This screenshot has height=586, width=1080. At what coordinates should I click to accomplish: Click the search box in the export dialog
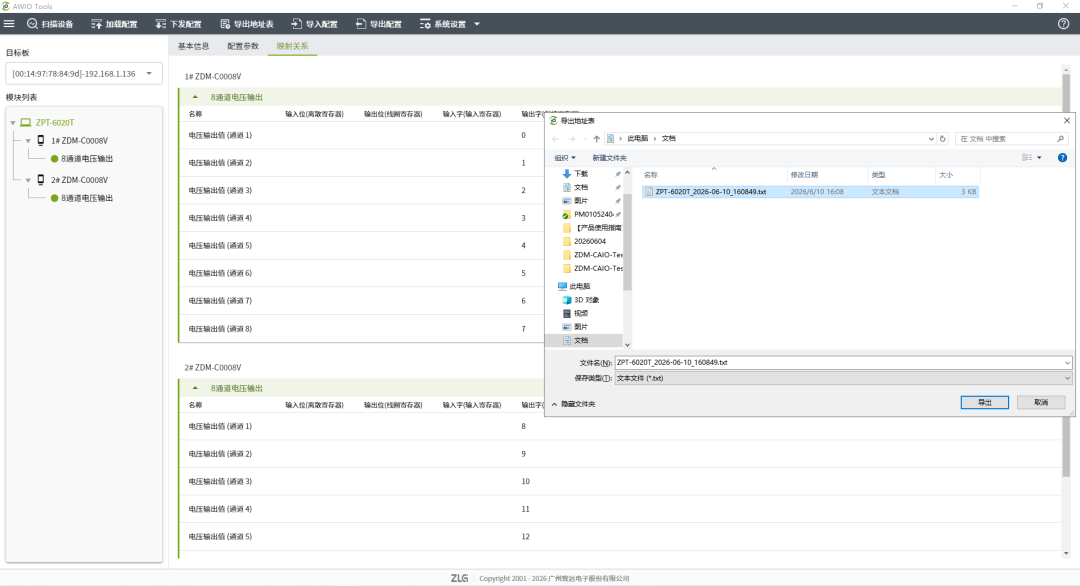(1011, 138)
